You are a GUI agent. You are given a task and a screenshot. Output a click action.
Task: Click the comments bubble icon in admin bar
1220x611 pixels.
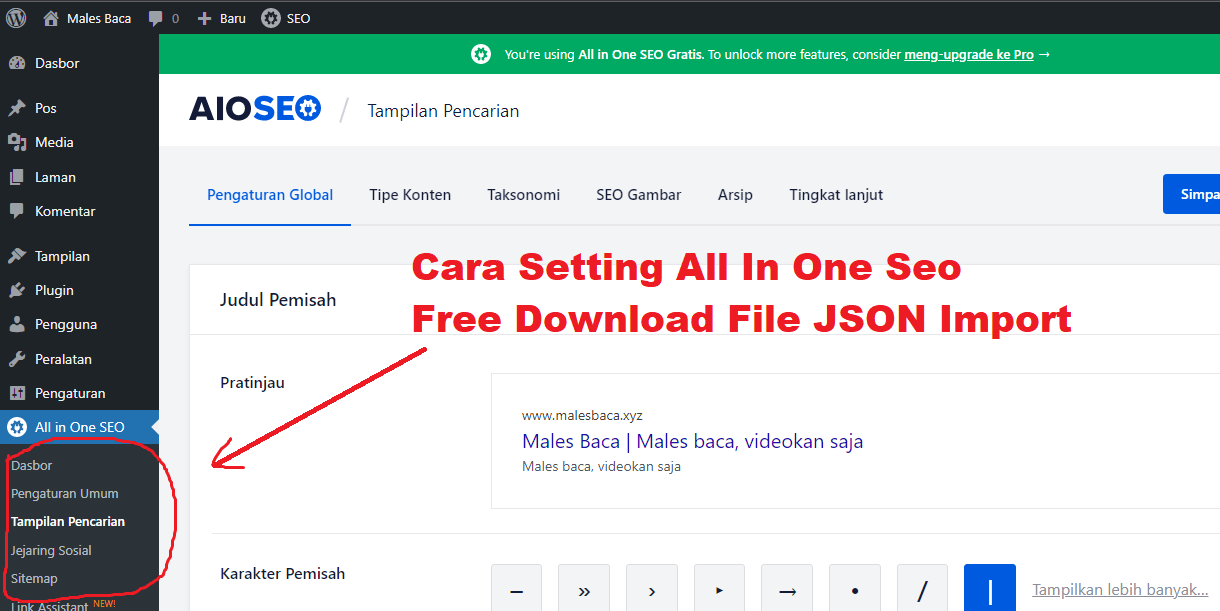click(155, 18)
